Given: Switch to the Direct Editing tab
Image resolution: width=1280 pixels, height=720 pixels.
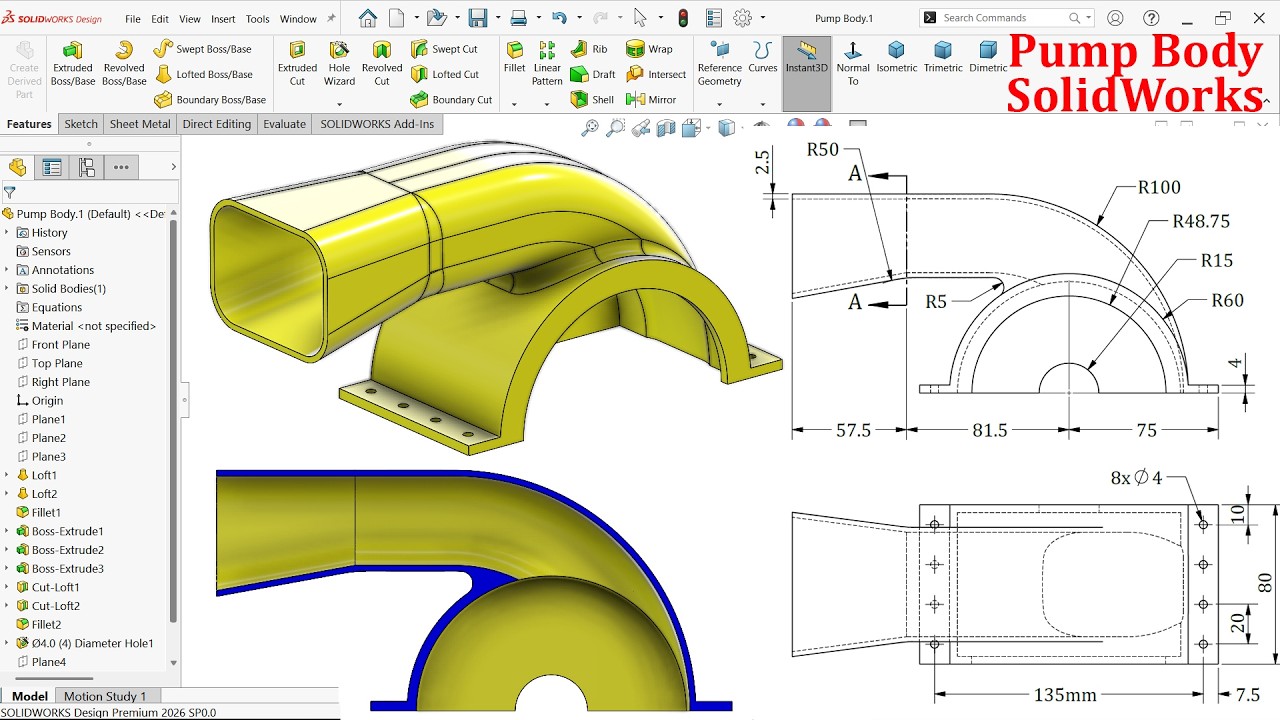Looking at the screenshot, I should tap(217, 124).
